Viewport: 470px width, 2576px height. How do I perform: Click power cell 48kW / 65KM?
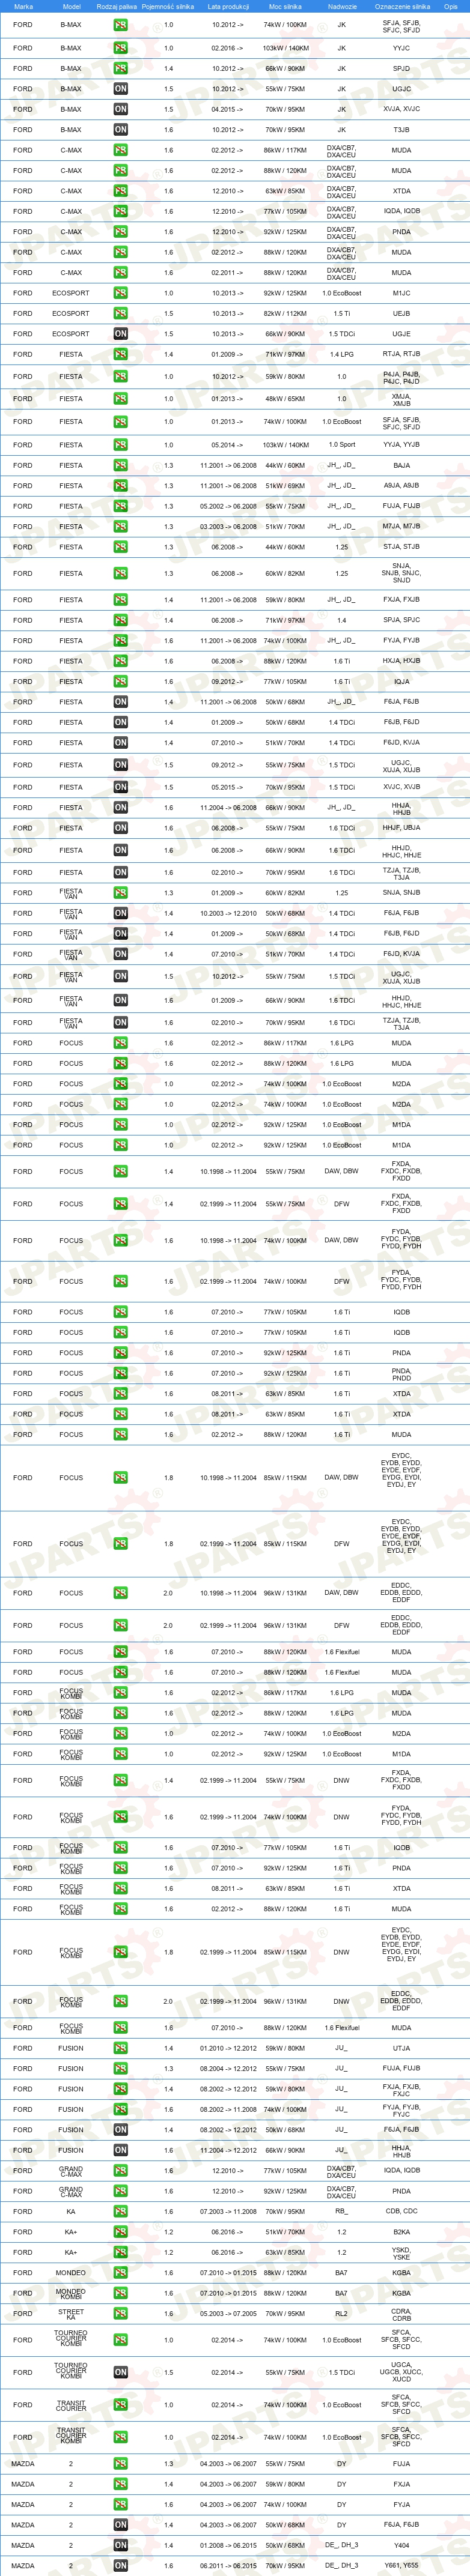tap(286, 399)
